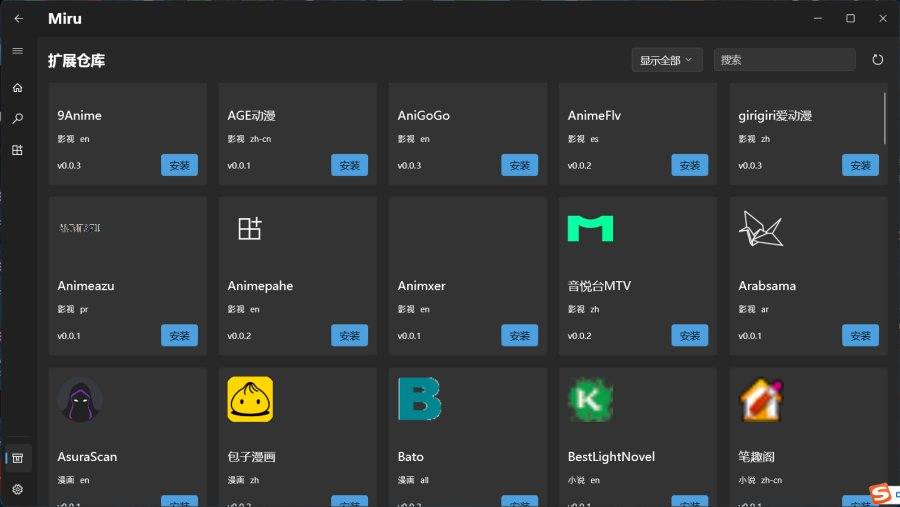Image resolution: width=900 pixels, height=507 pixels.
Task: Open the hamburger navigation menu
Action: pos(18,51)
